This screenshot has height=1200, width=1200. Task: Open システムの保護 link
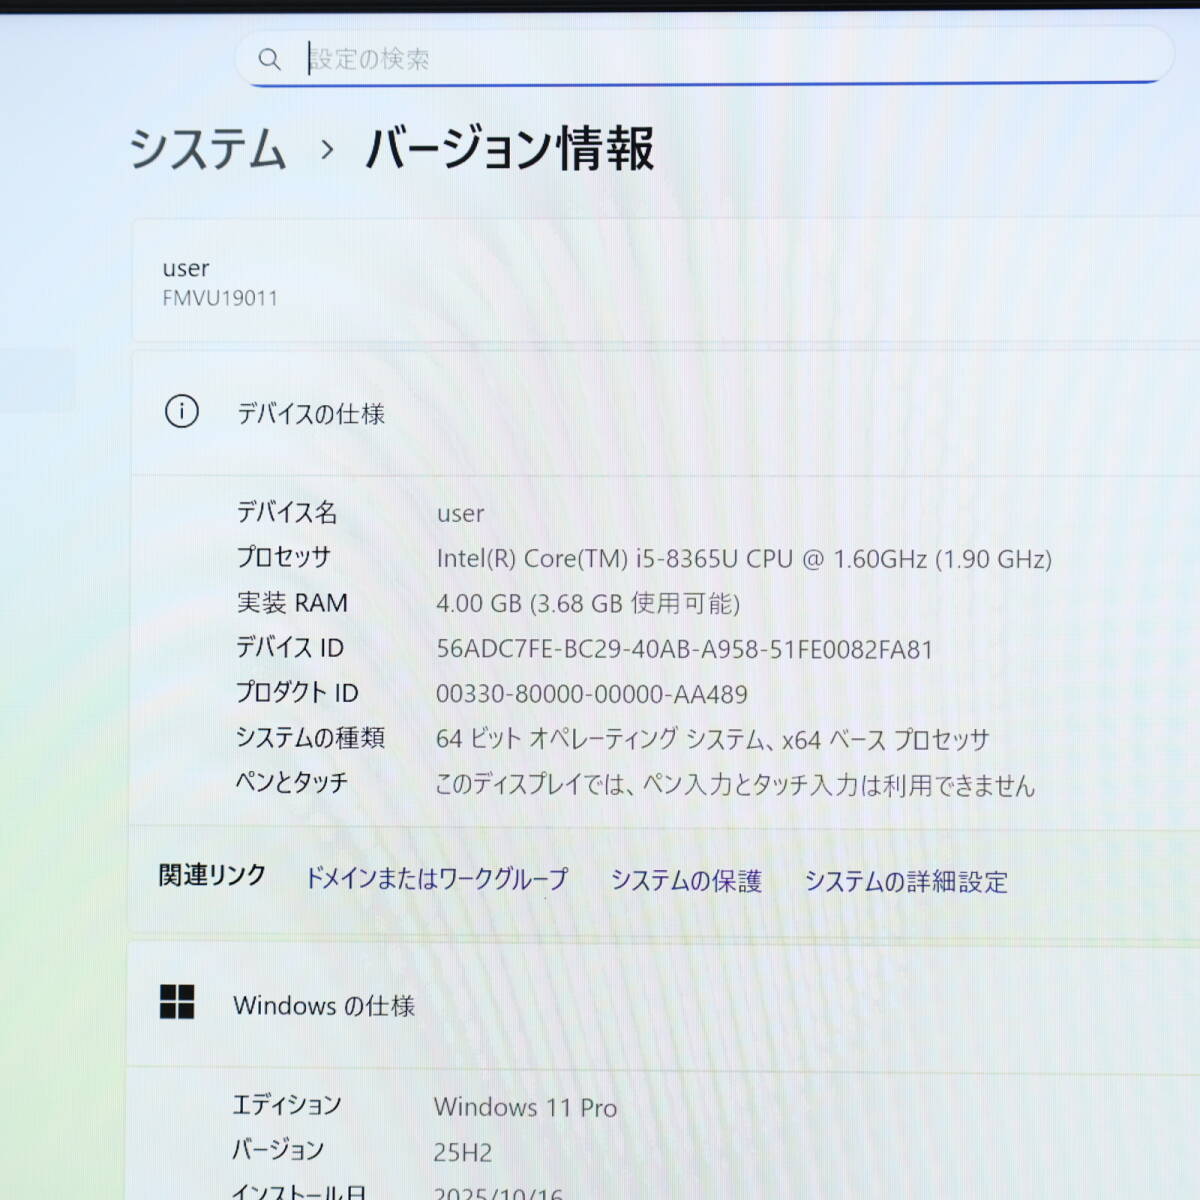tap(686, 881)
